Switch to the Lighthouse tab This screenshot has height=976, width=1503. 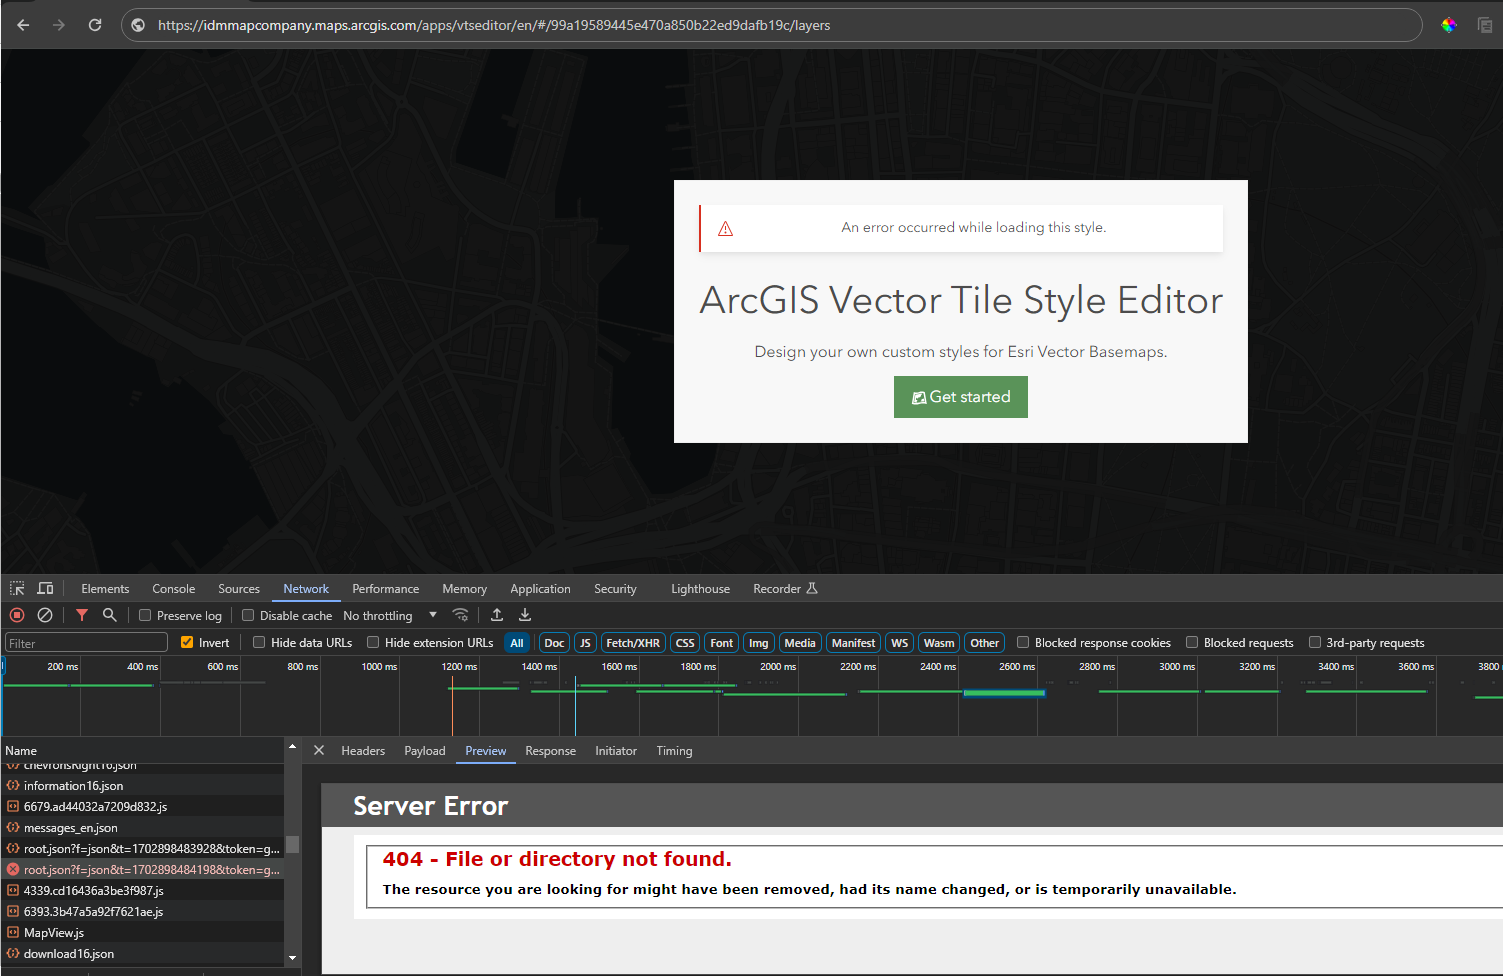click(x=700, y=589)
